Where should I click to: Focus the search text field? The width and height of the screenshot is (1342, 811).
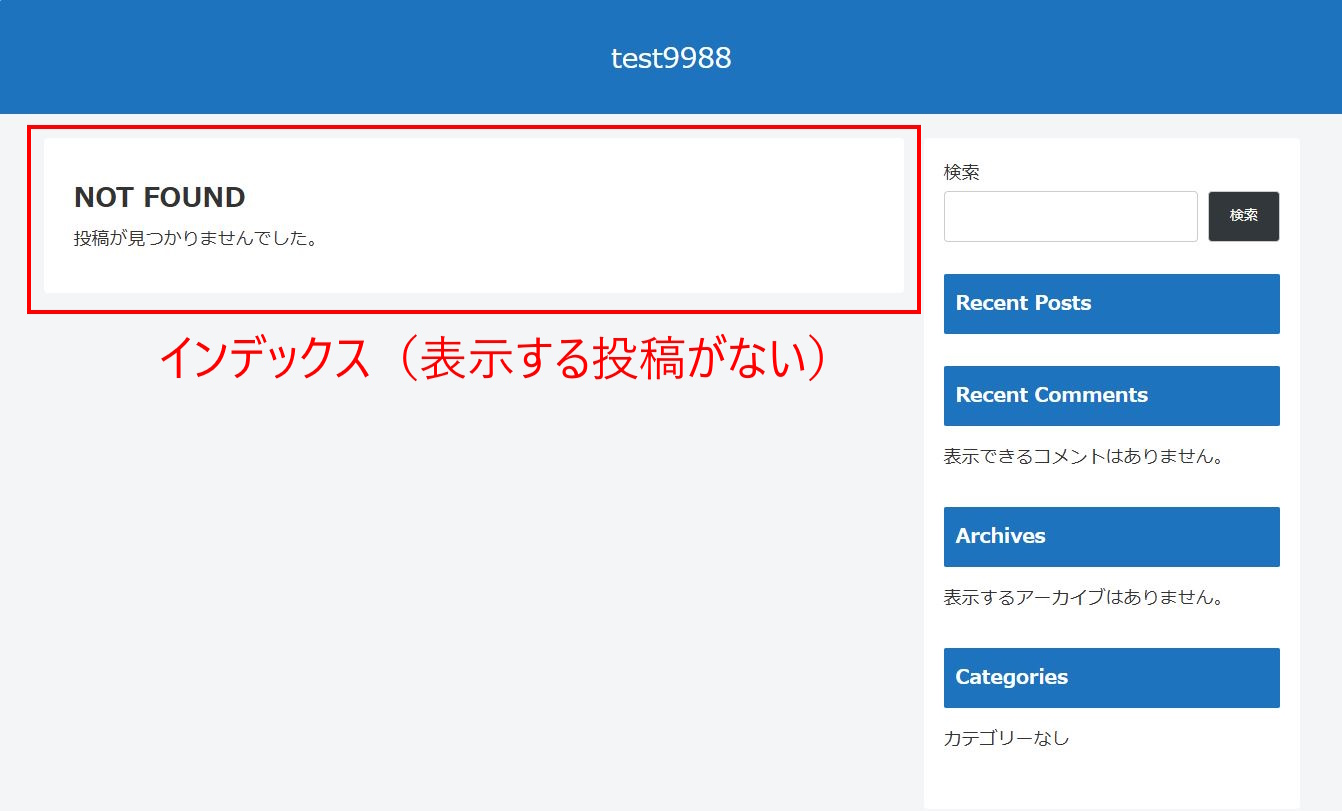click(x=1070, y=216)
